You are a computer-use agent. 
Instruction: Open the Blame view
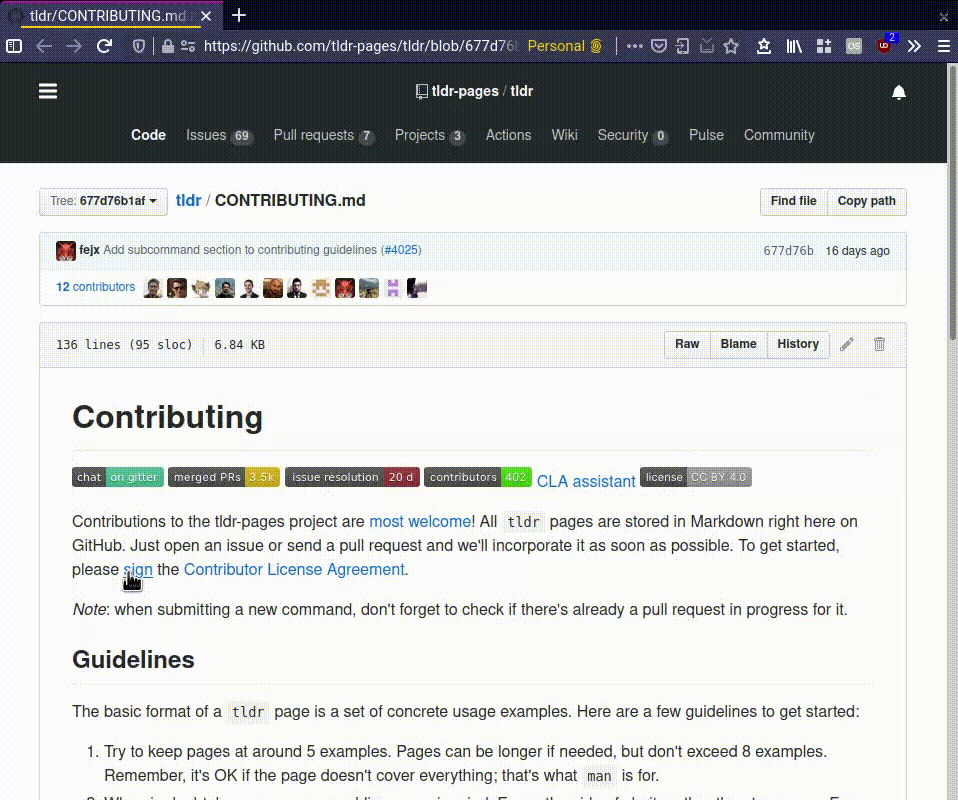[x=738, y=344]
